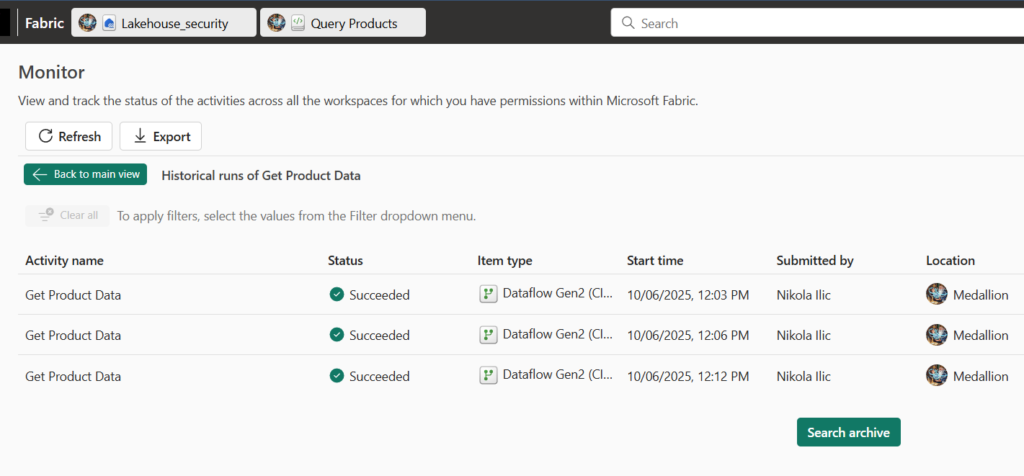Click the Fabric logo label

(44, 23)
